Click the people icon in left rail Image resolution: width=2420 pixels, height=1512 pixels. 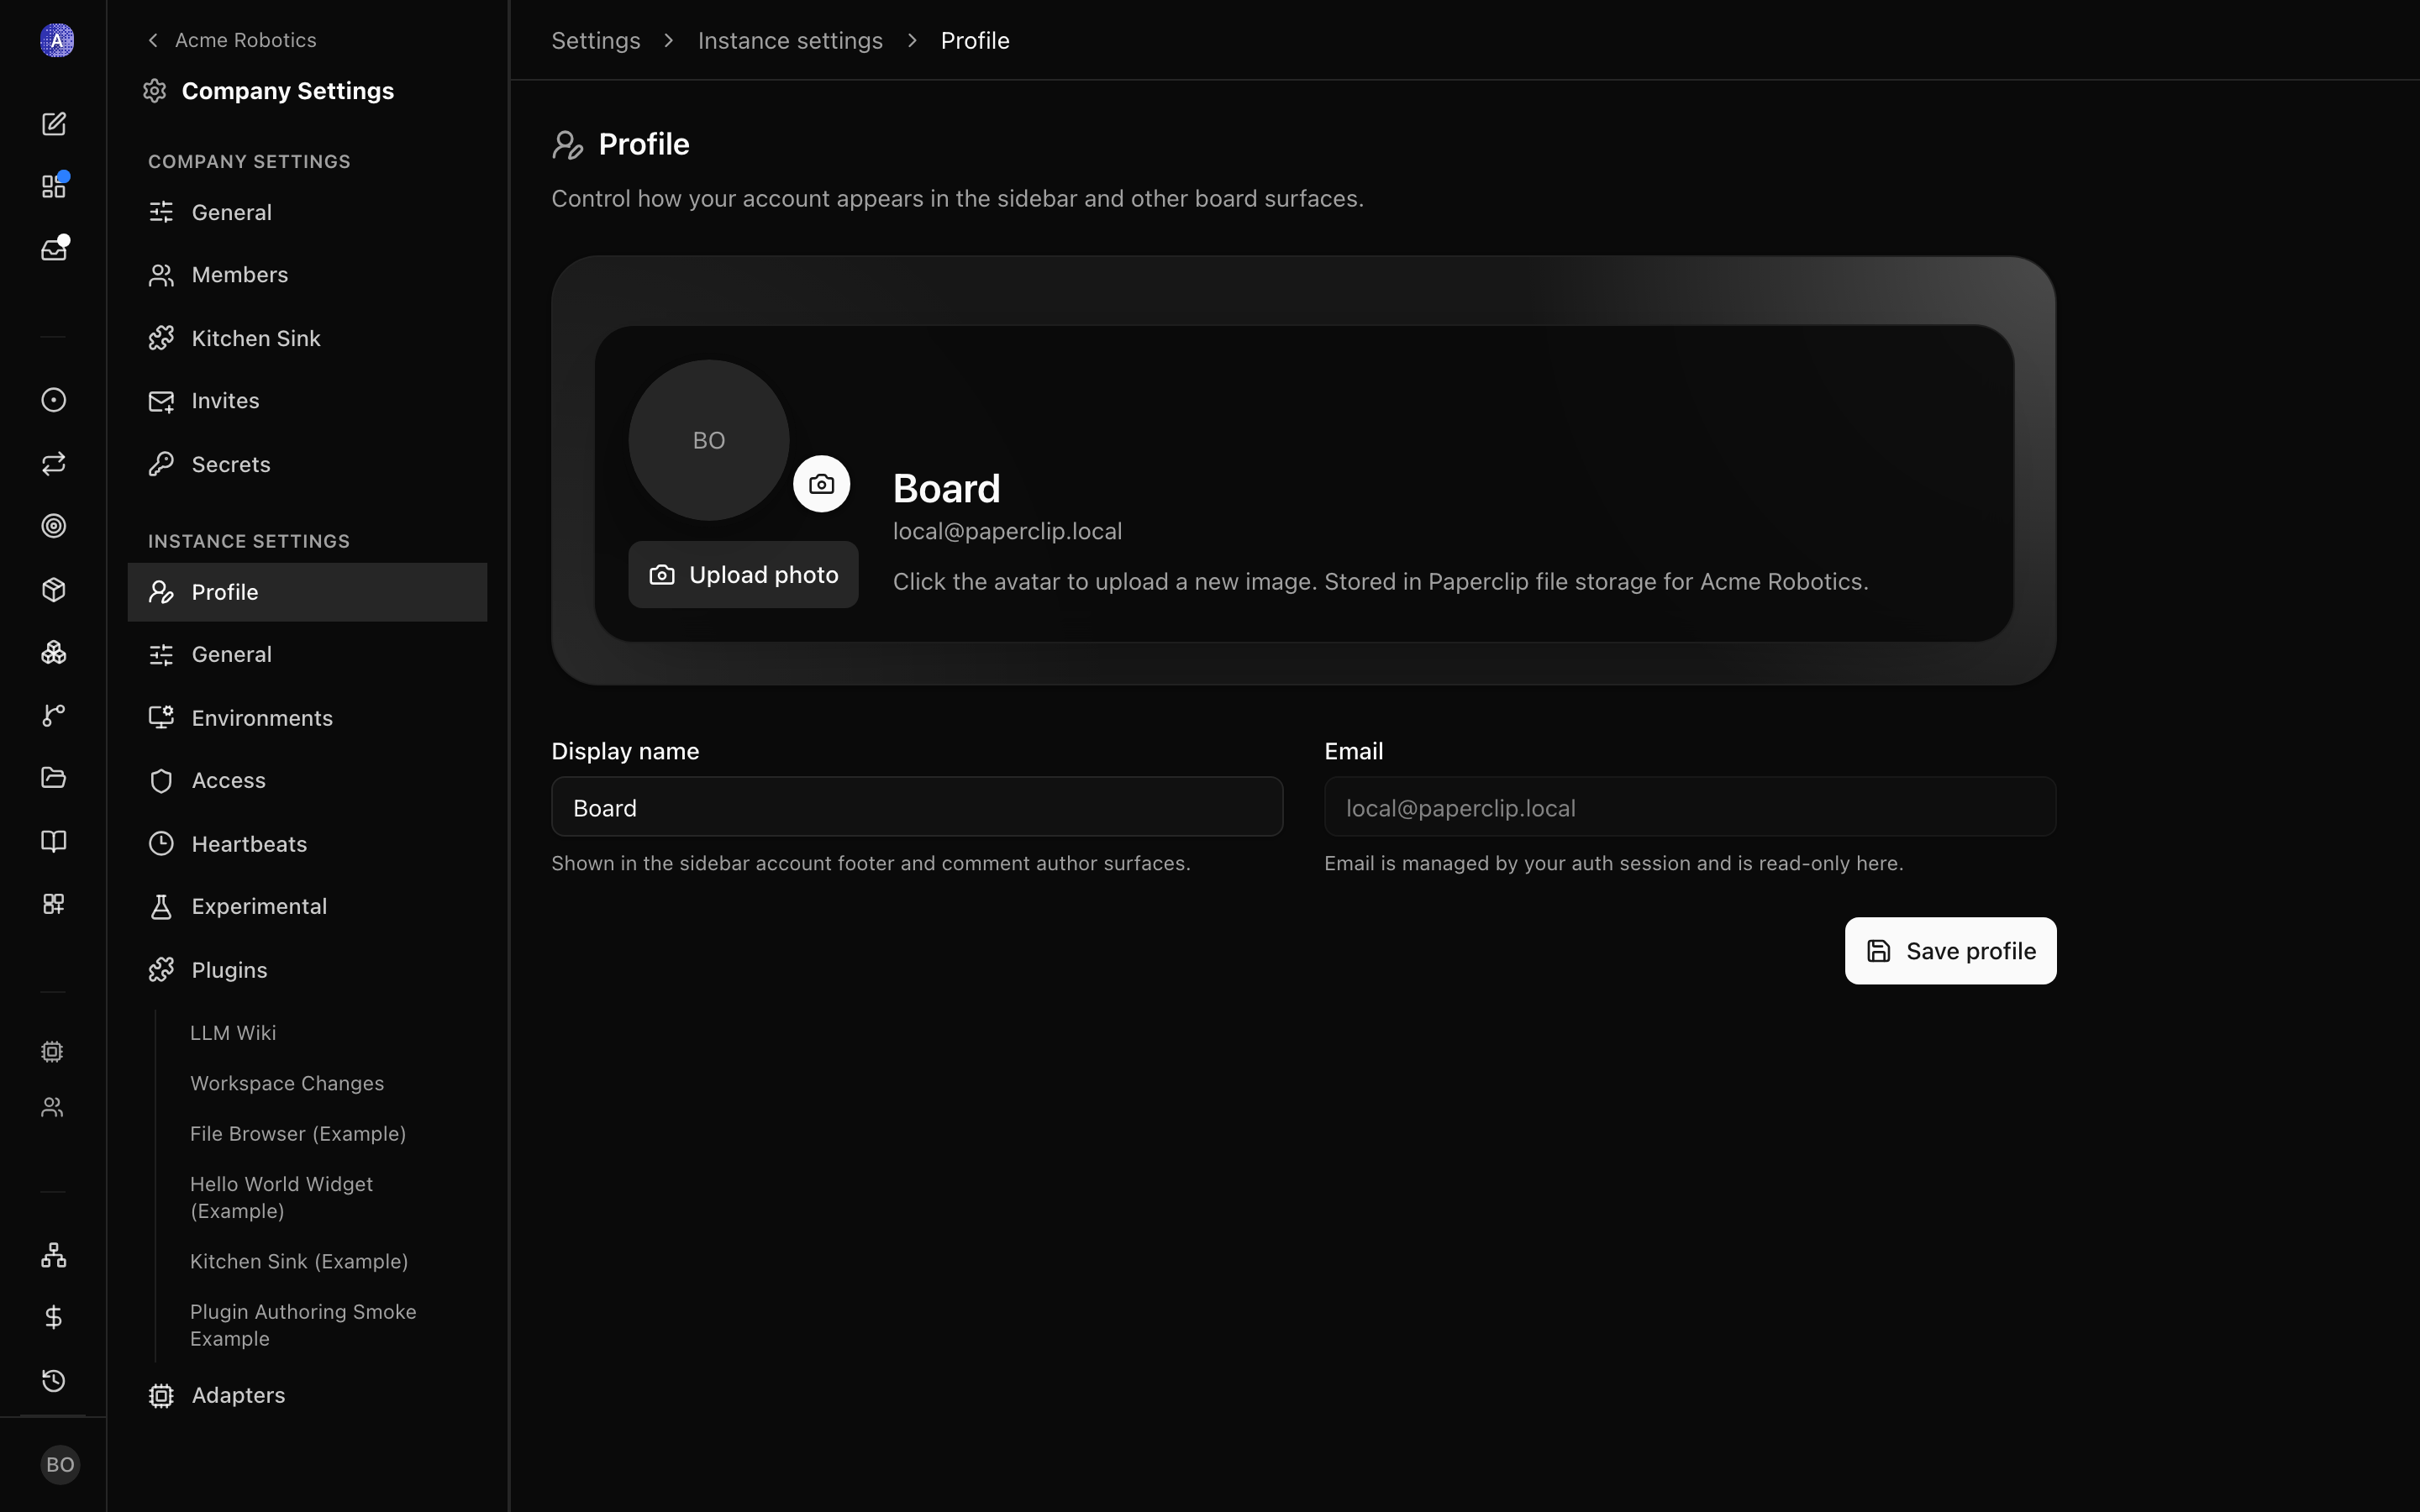pos(52,1107)
